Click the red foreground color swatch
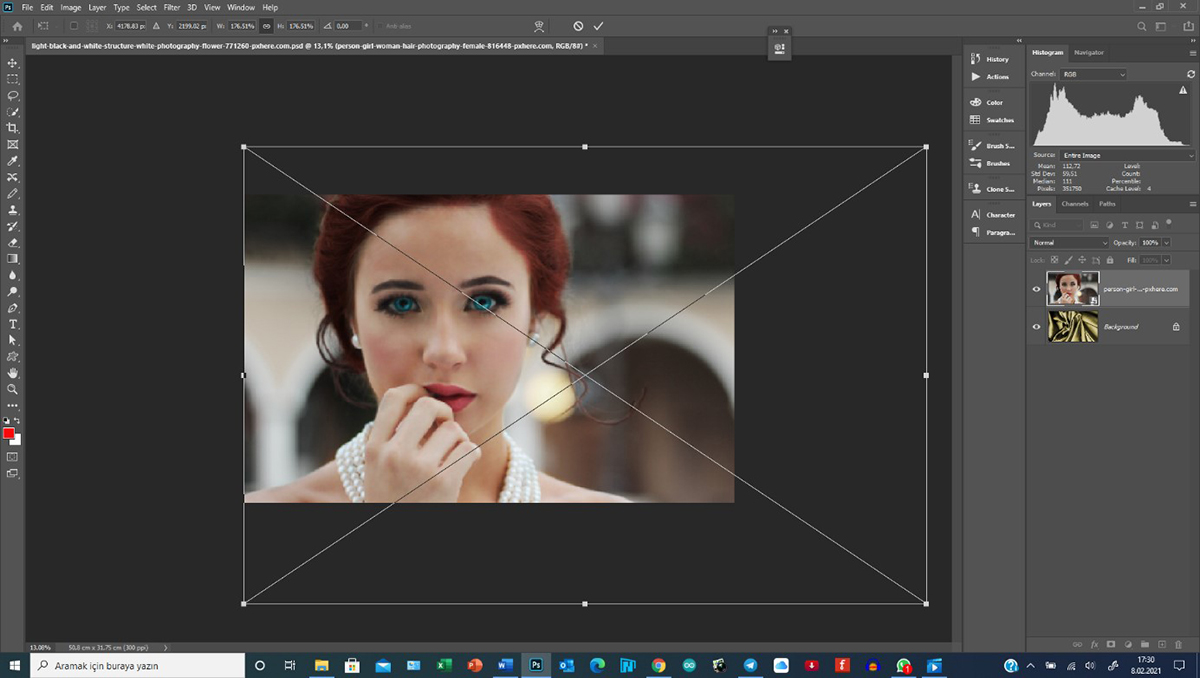This screenshot has height=678, width=1200. pyautogui.click(x=9, y=433)
